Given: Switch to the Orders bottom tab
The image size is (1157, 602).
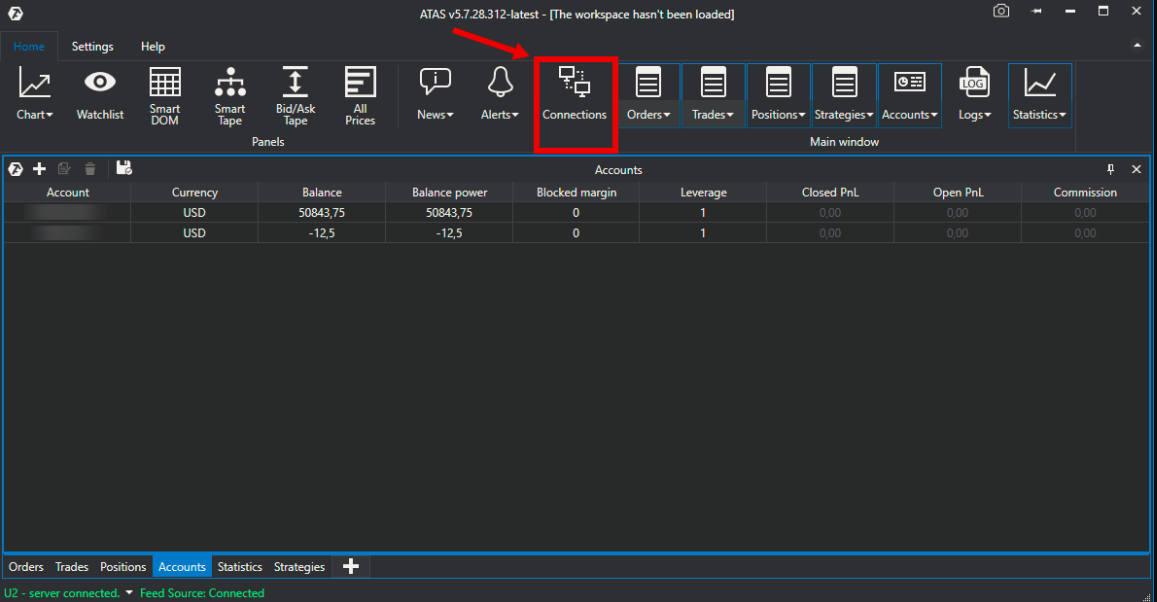Looking at the screenshot, I should (x=26, y=567).
